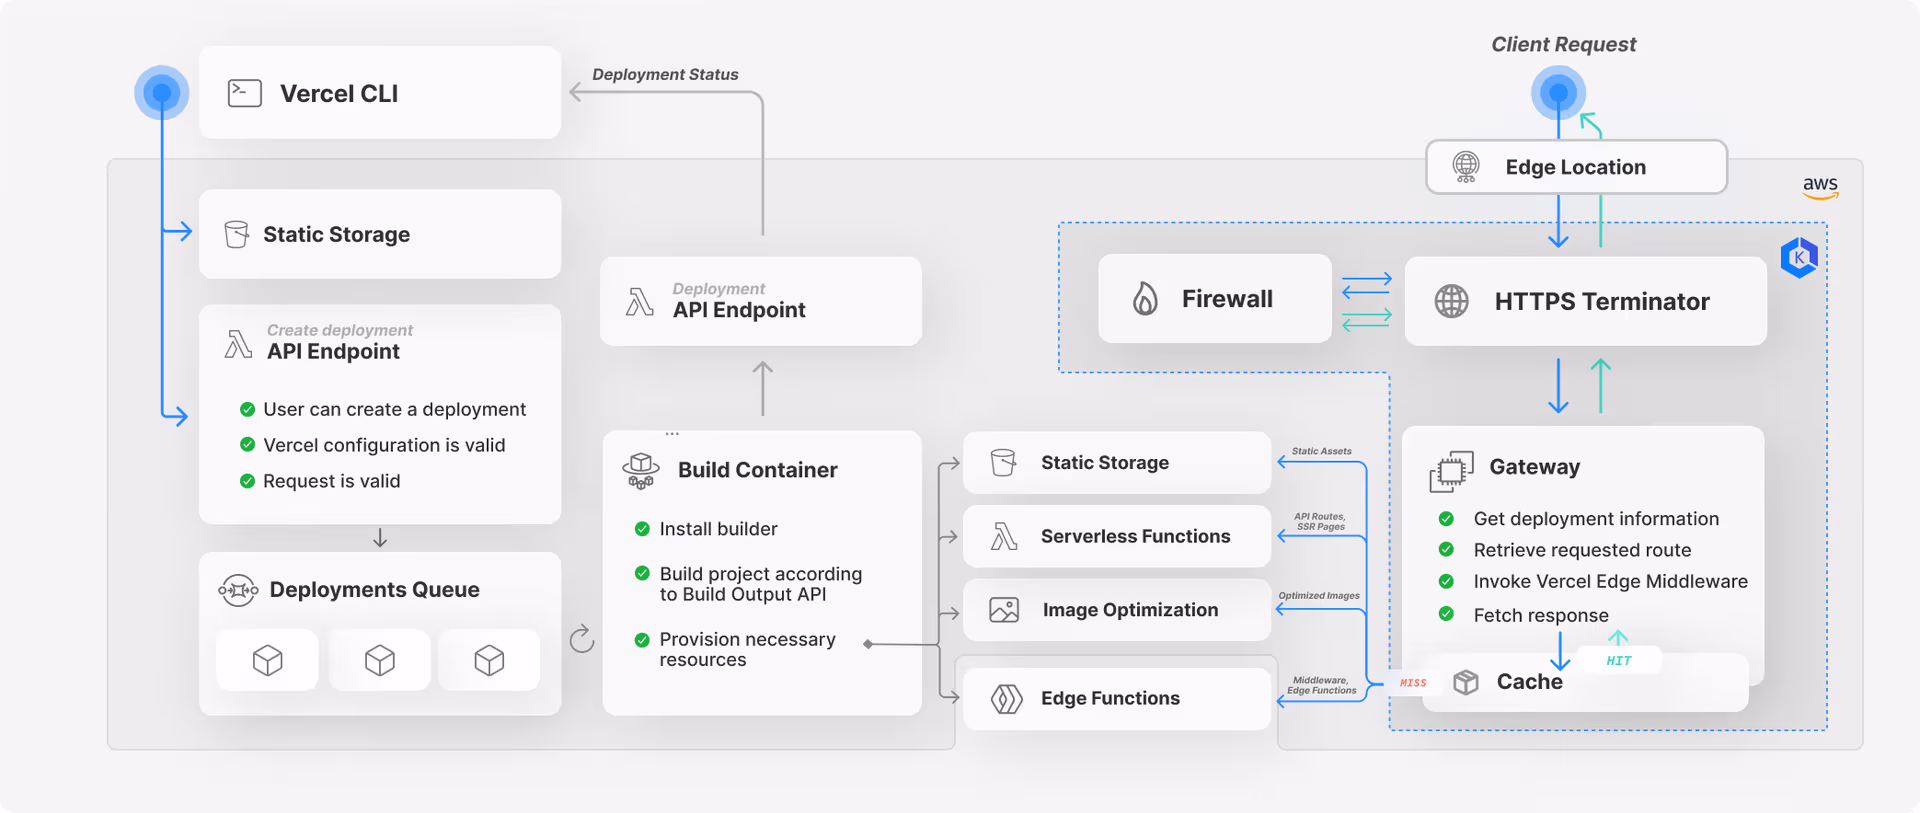Click the Cache label
1920x813 pixels.
click(1529, 682)
